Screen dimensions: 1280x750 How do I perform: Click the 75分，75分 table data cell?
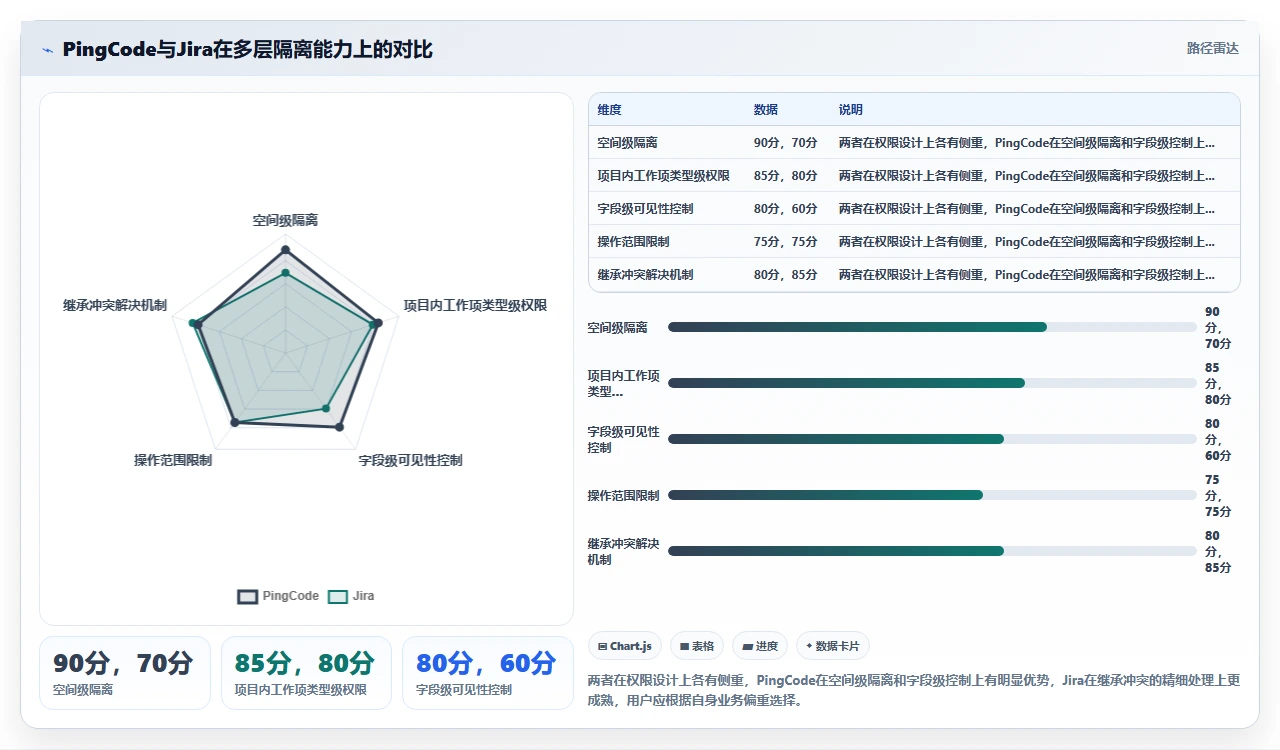pos(785,242)
